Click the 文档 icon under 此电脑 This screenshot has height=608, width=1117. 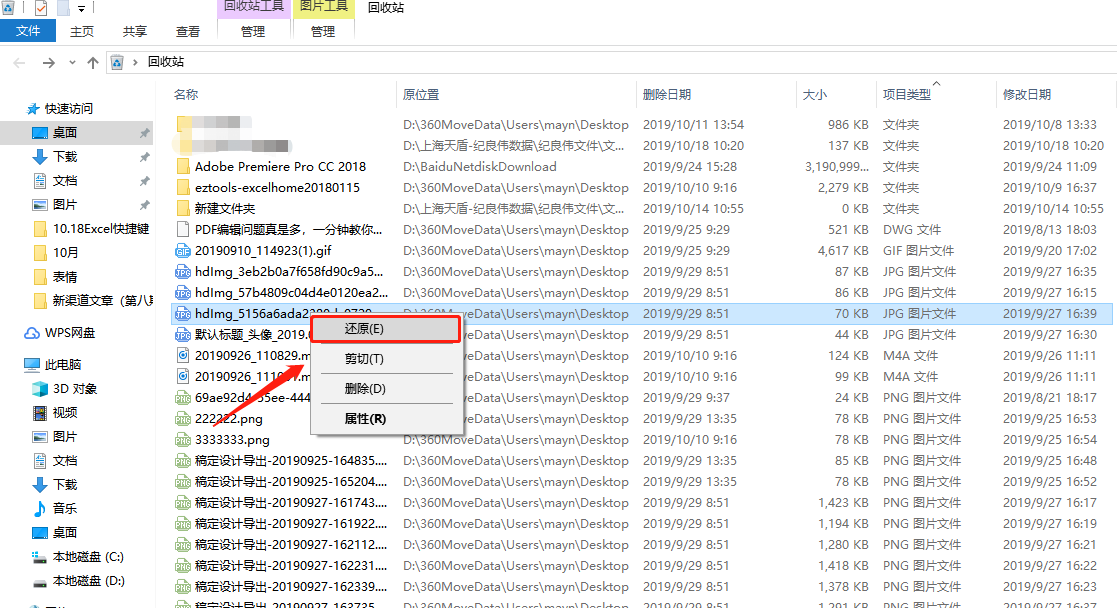tap(40, 460)
